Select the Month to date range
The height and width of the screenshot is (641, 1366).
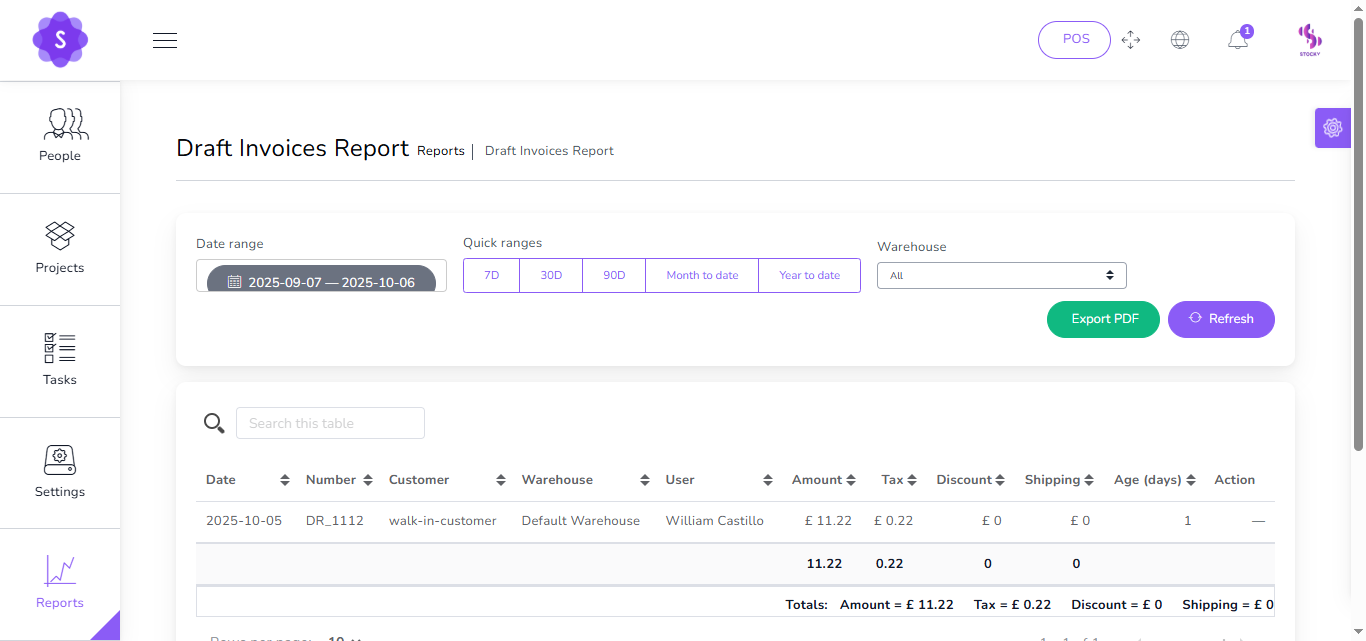click(701, 275)
